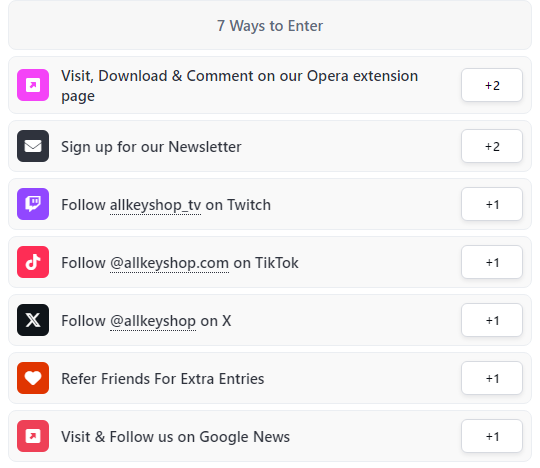Image resolution: width=540 pixels, height=468 pixels.
Task: Claim +1 for Google News entry
Action: 492,436
